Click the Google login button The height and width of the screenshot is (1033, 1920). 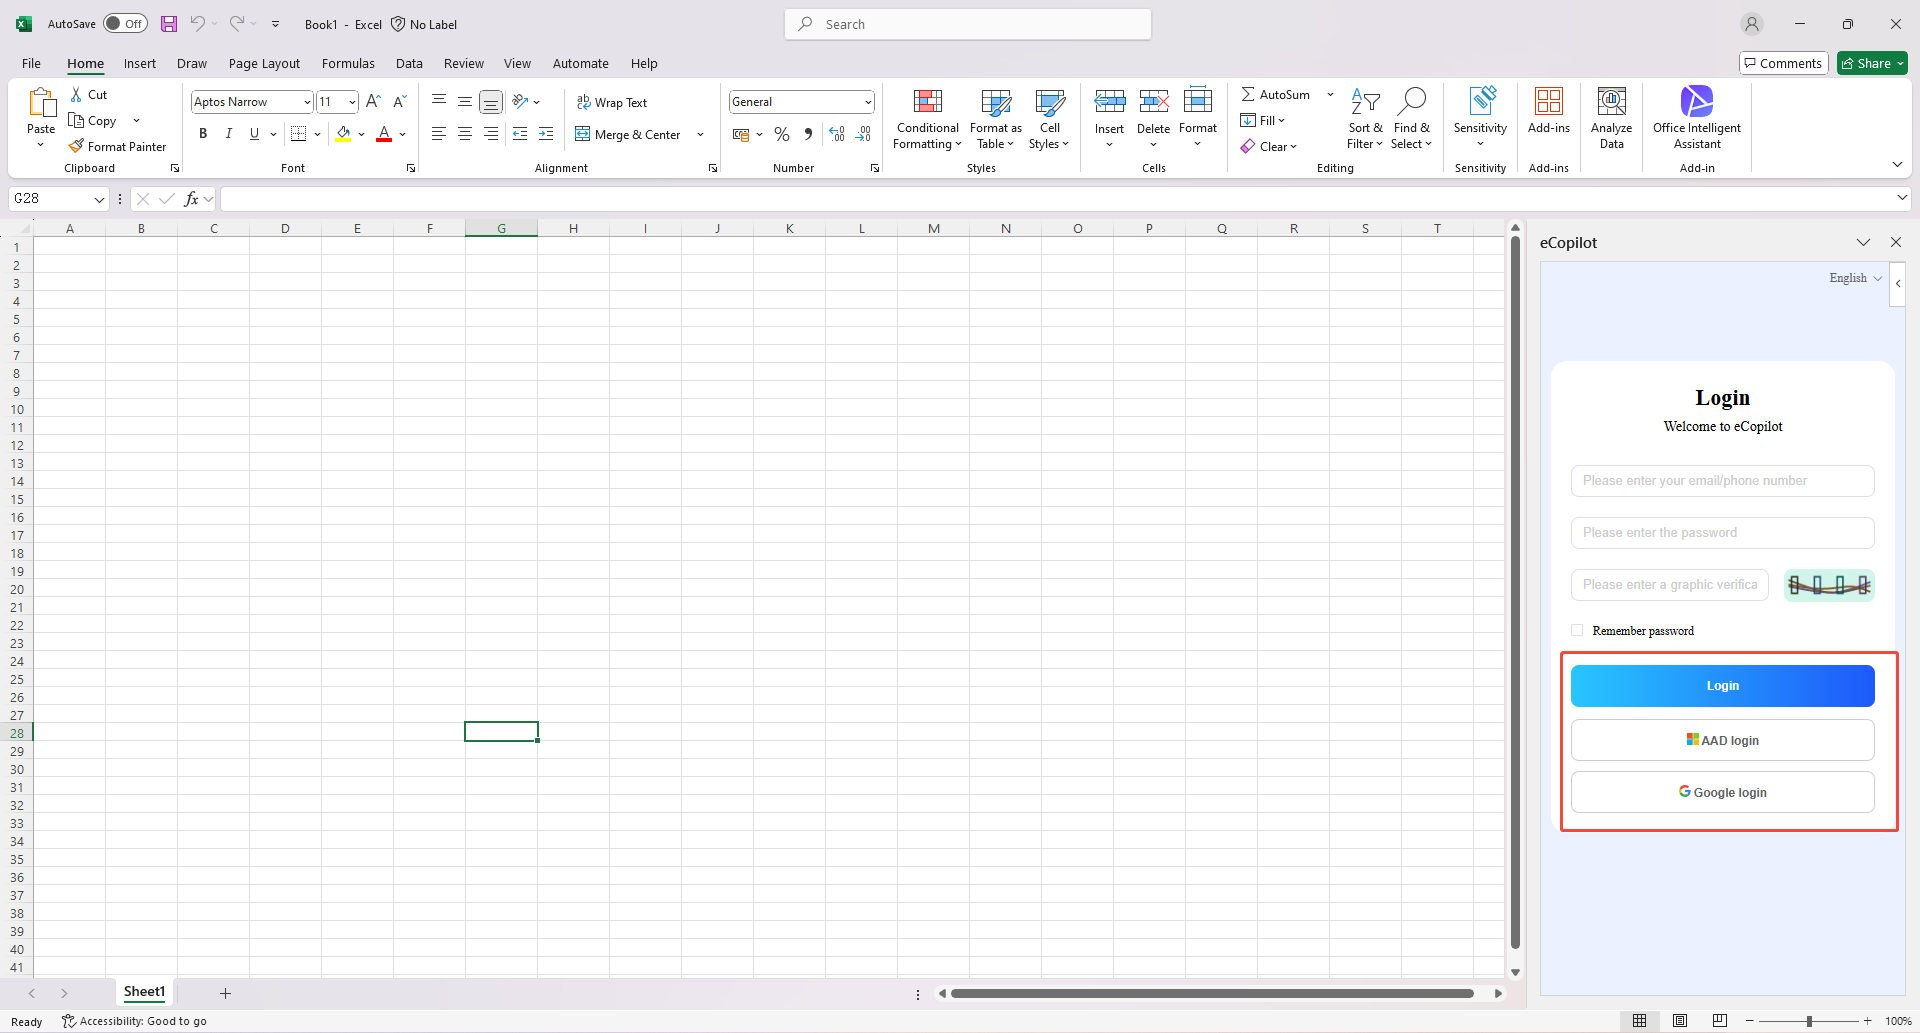click(x=1722, y=791)
